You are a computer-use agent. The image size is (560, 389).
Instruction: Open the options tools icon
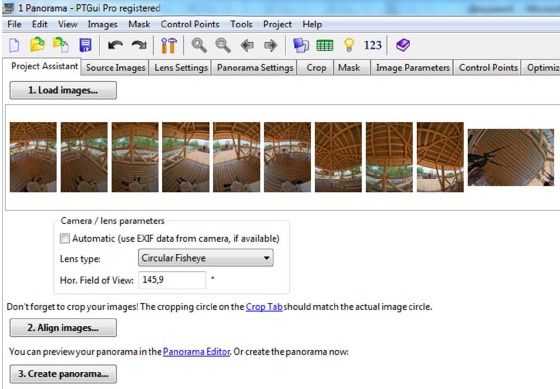coord(169,45)
